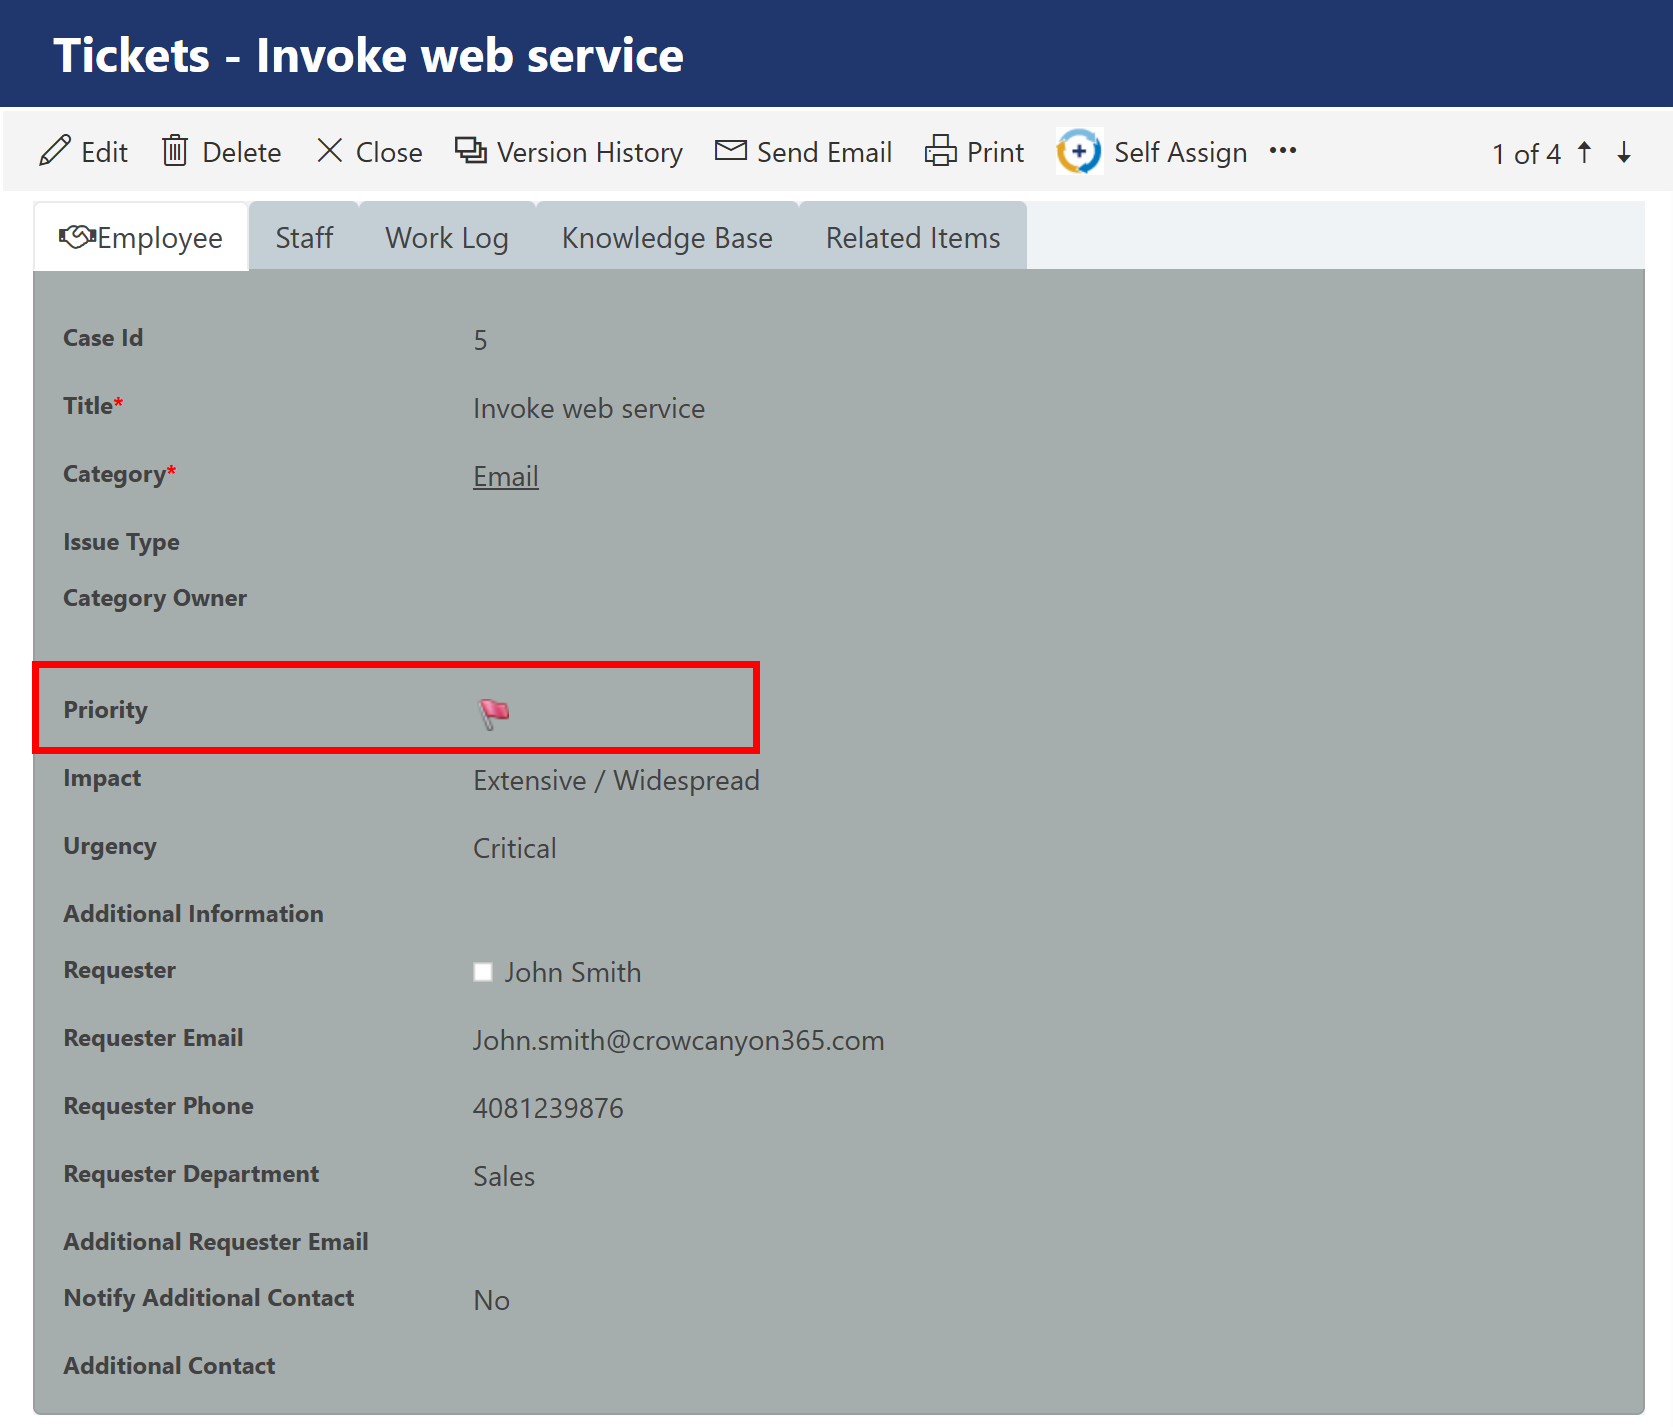The height and width of the screenshot is (1427, 1673).
Task: Click the 'Title' field label
Action: tap(93, 406)
